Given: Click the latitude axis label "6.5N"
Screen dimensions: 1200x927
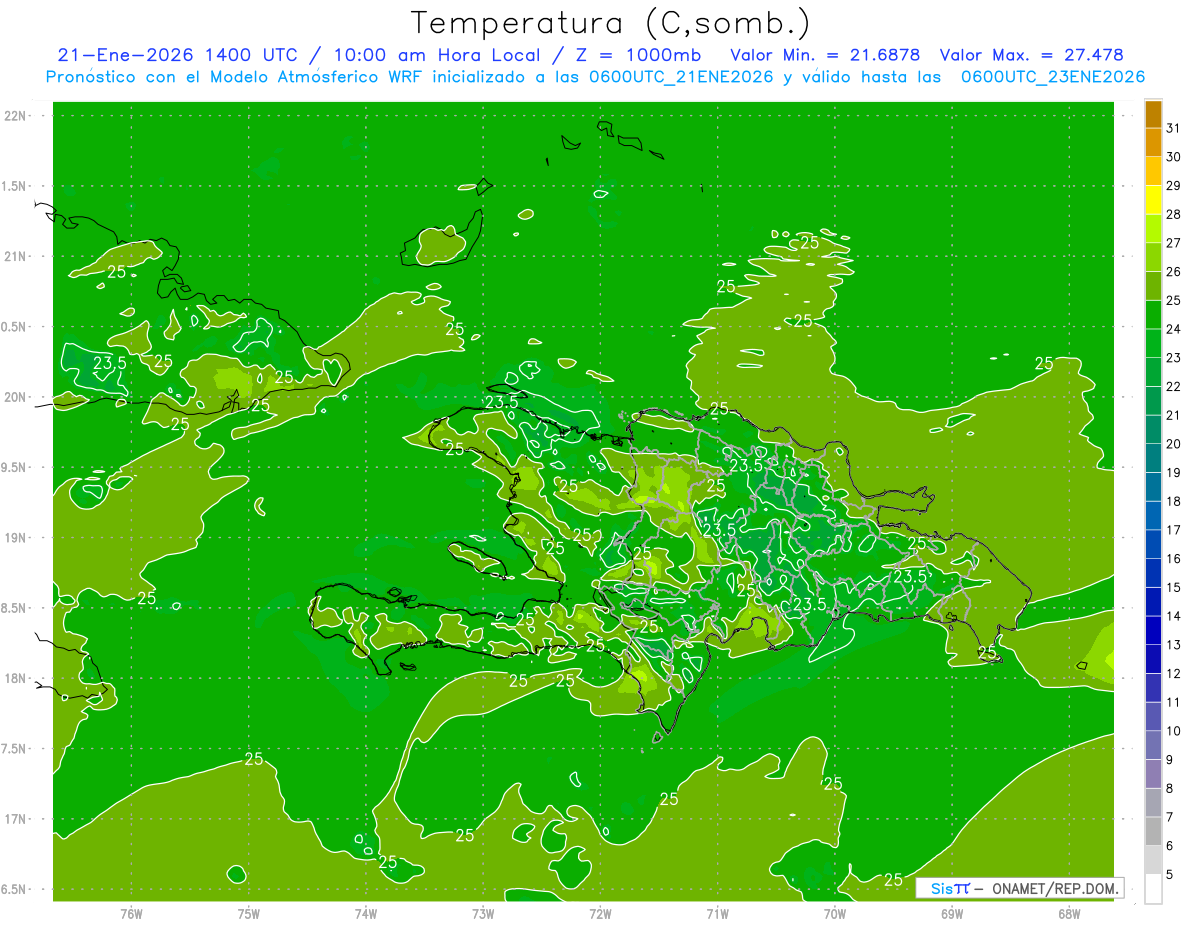Looking at the screenshot, I should tap(14, 890).
